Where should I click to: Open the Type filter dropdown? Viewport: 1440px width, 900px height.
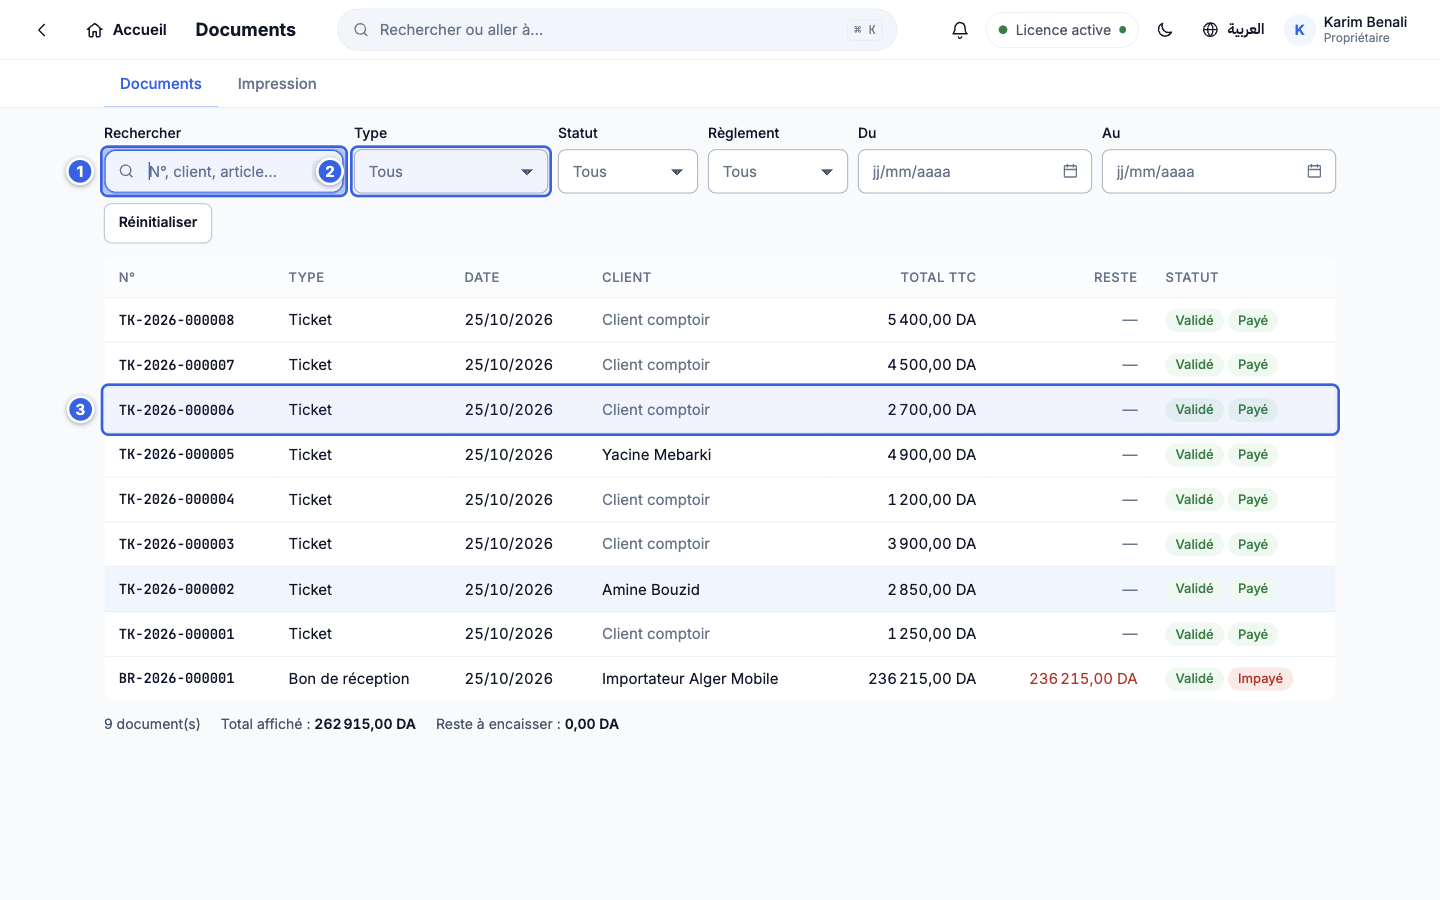pyautogui.click(x=451, y=171)
